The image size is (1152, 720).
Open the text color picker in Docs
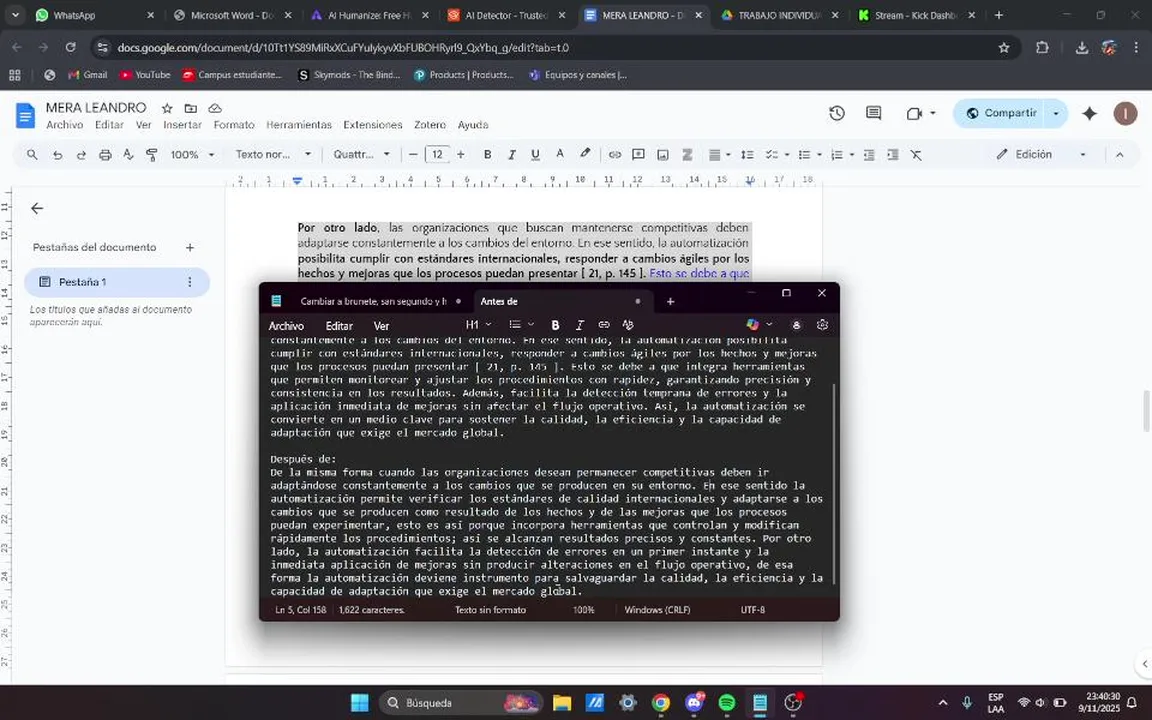560,155
